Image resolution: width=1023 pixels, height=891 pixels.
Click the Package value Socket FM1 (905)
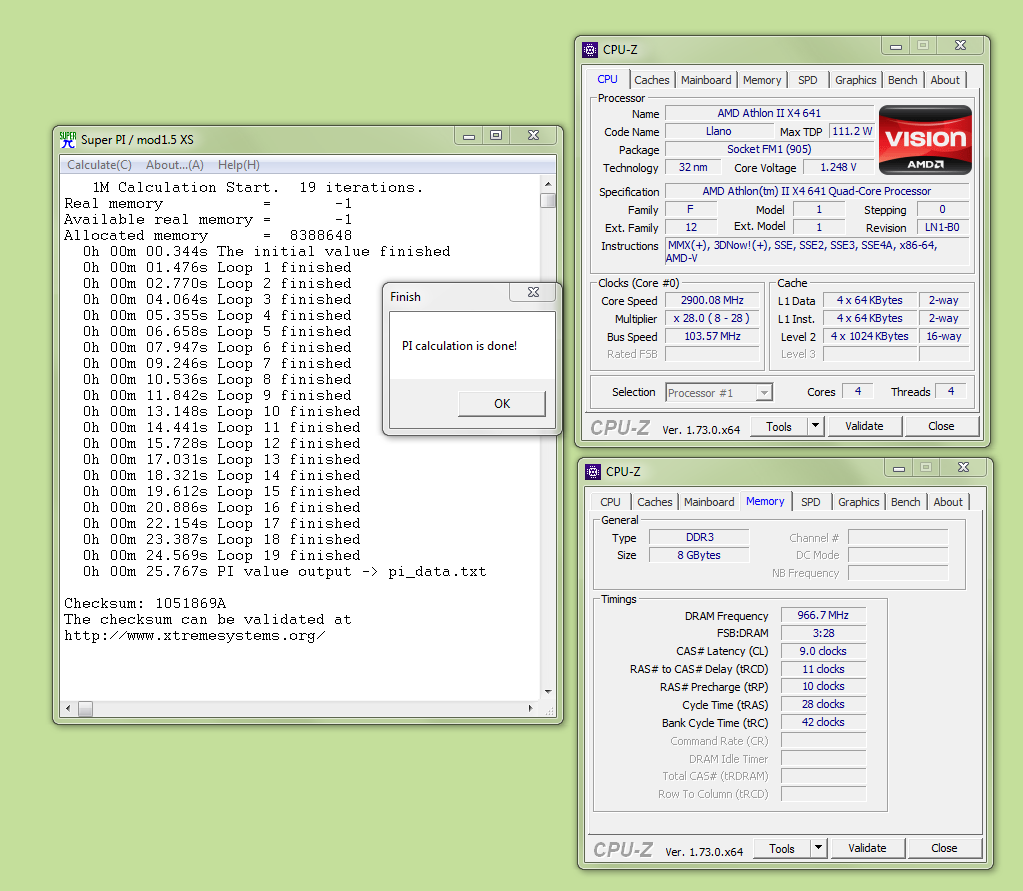769,149
